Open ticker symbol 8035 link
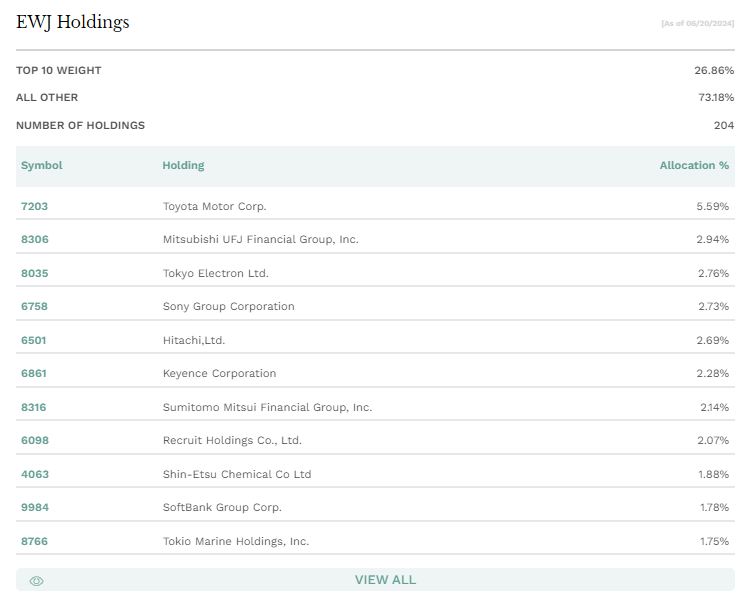Viewport: 750px width, 595px height. pos(35,273)
